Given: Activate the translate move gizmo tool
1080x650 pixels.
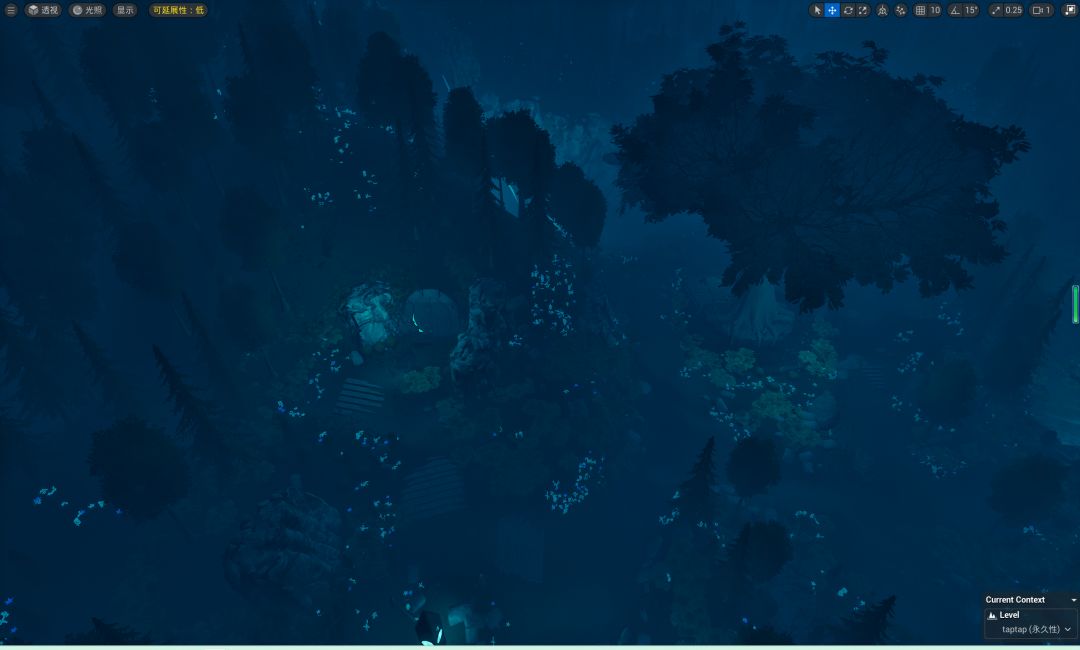Looking at the screenshot, I should coord(832,10).
